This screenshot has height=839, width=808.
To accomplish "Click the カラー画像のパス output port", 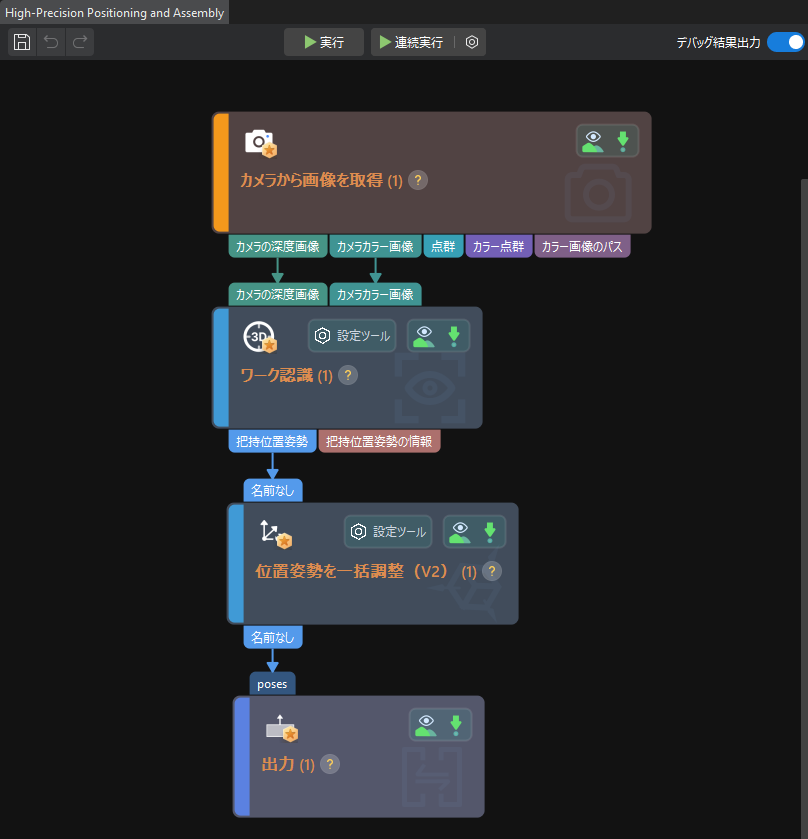I will click(x=582, y=247).
